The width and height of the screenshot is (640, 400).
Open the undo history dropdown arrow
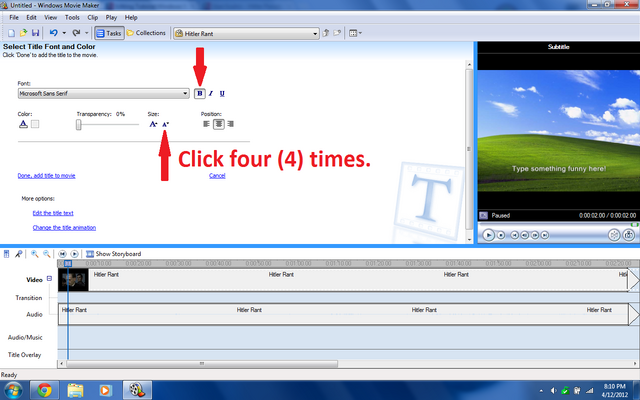pos(64,33)
